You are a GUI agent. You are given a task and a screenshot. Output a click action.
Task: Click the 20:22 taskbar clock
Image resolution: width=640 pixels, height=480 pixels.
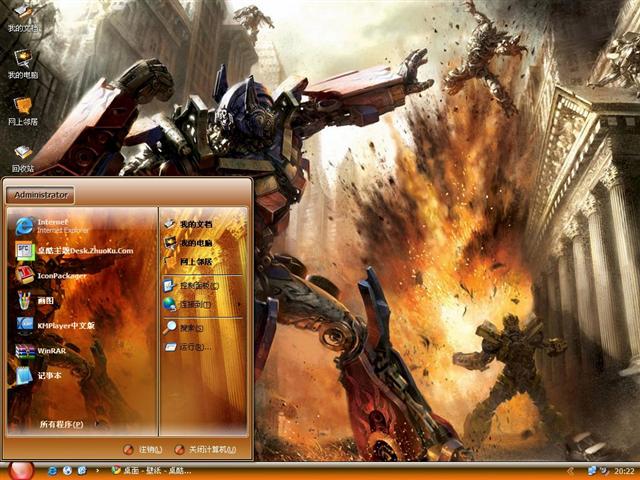point(624,471)
